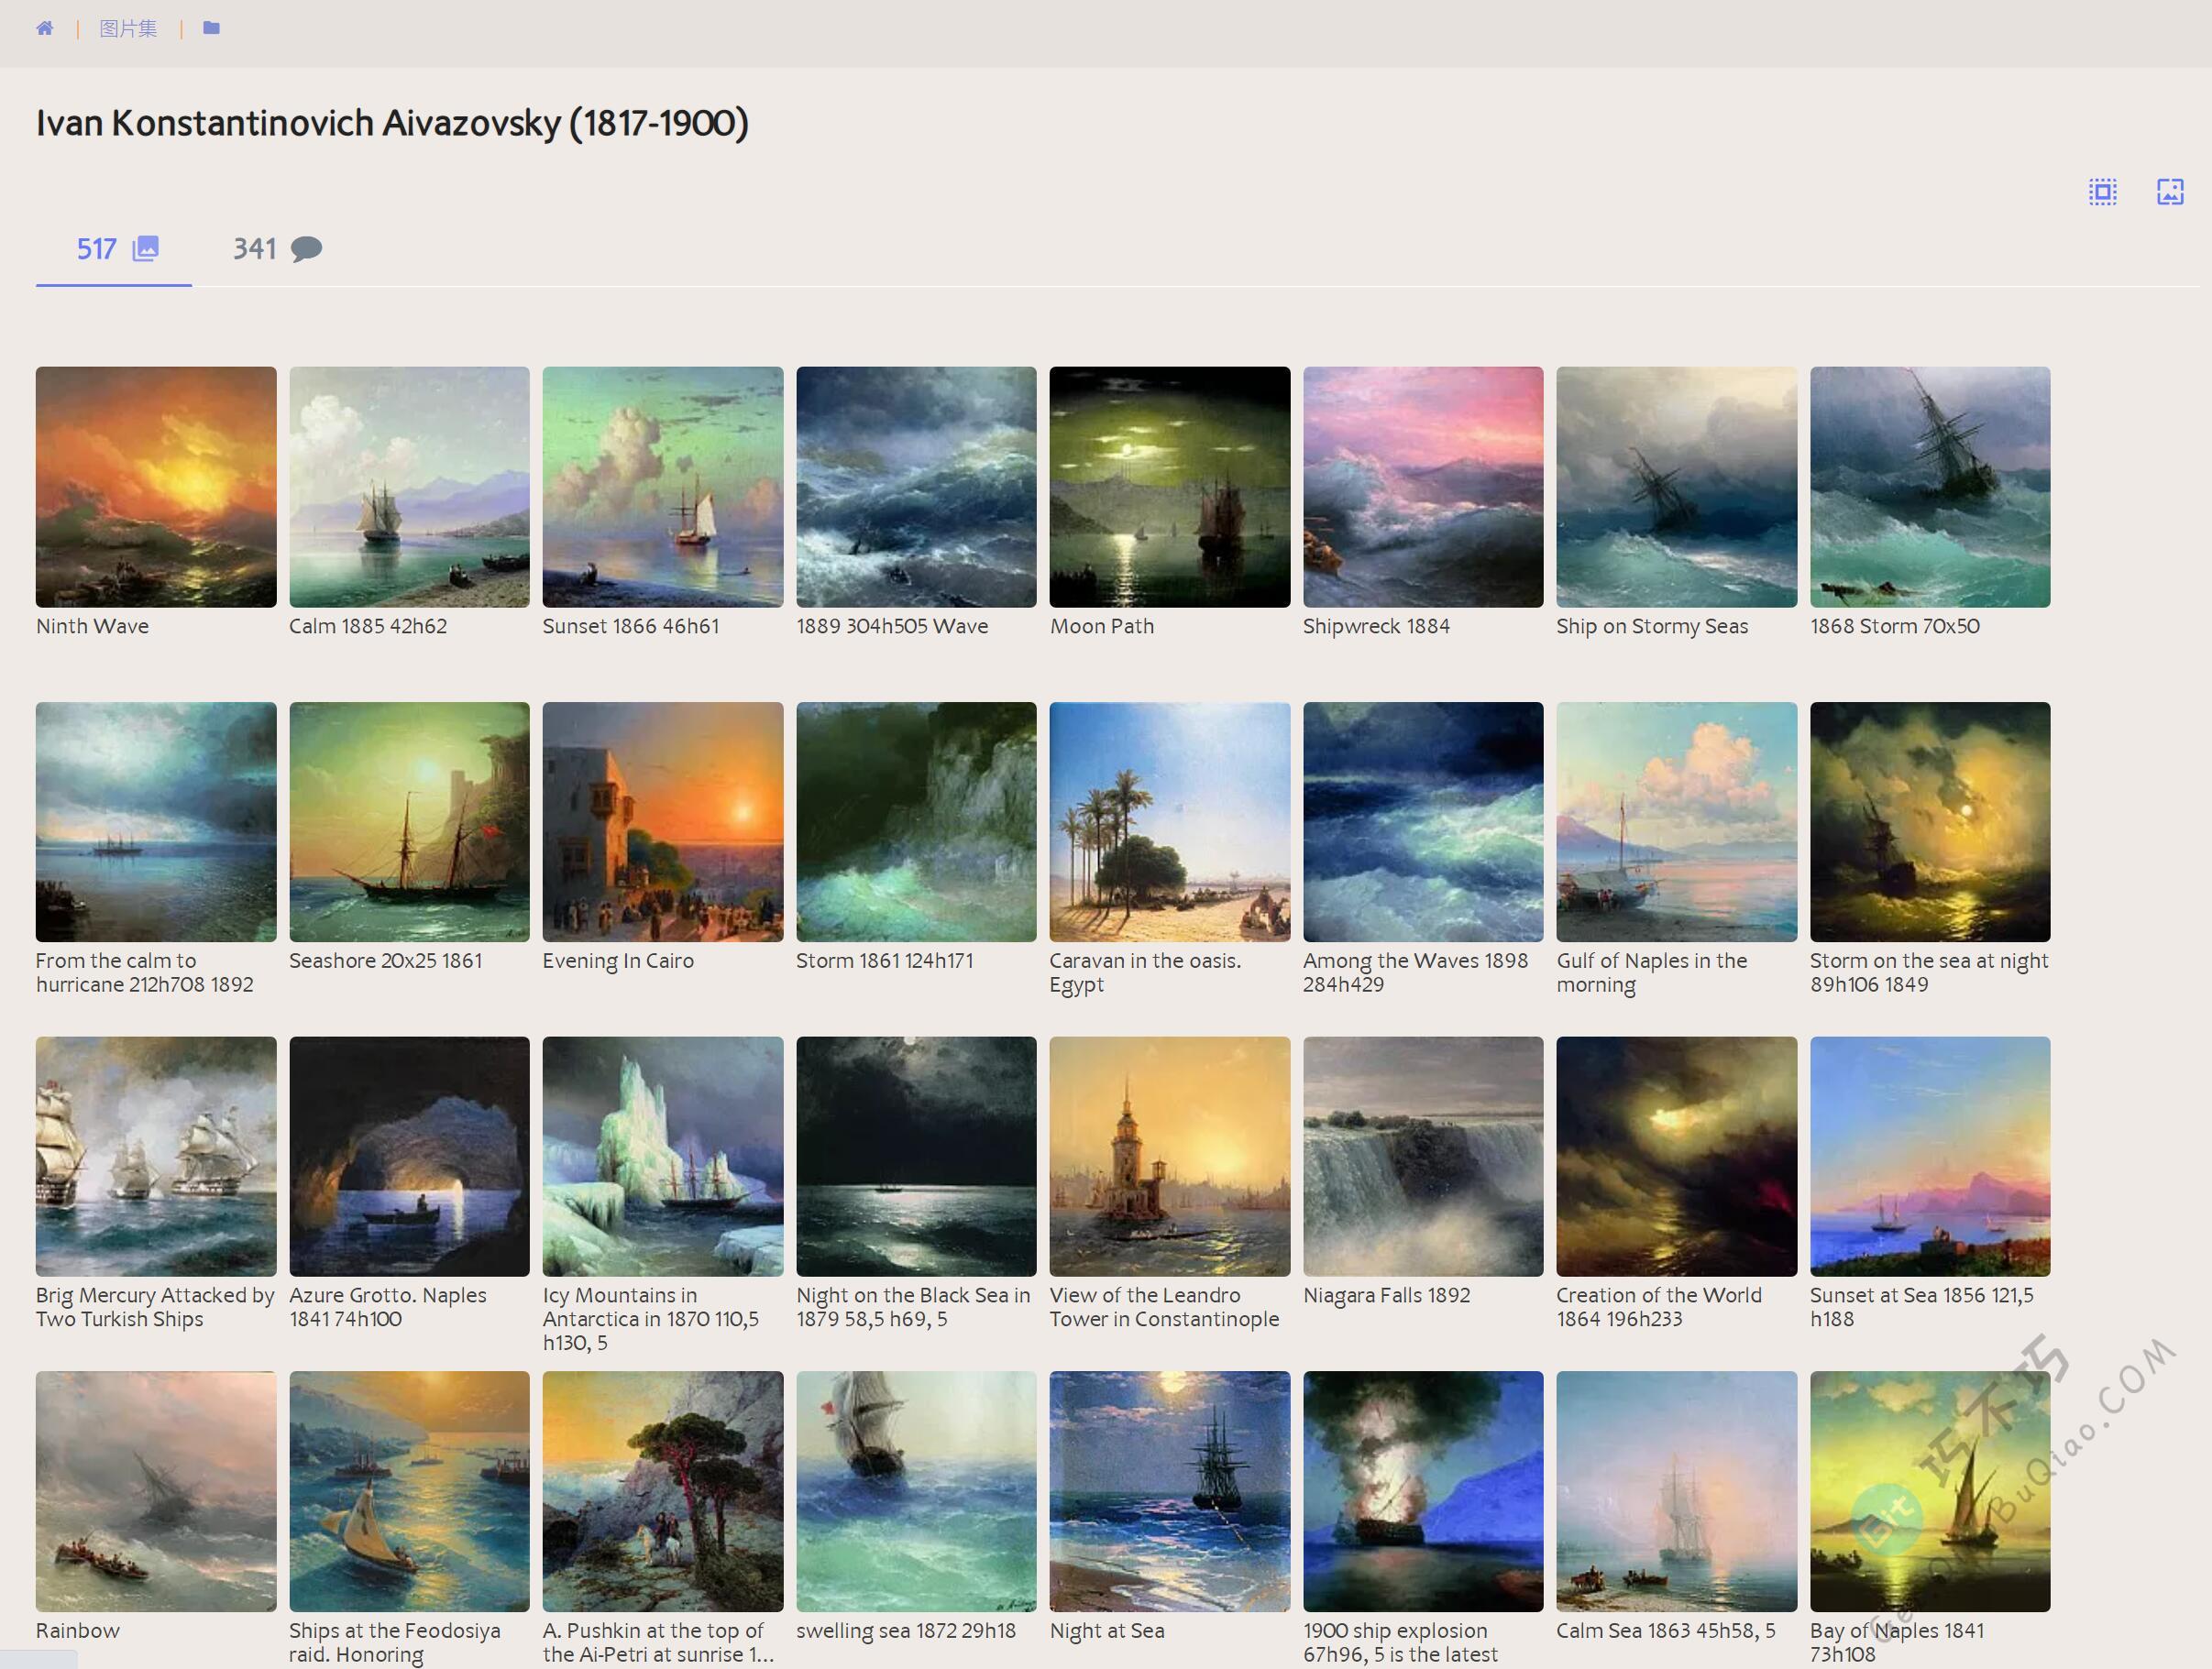Open the Among the Waves thumbnail
The height and width of the screenshot is (1669, 2212).
click(1423, 822)
